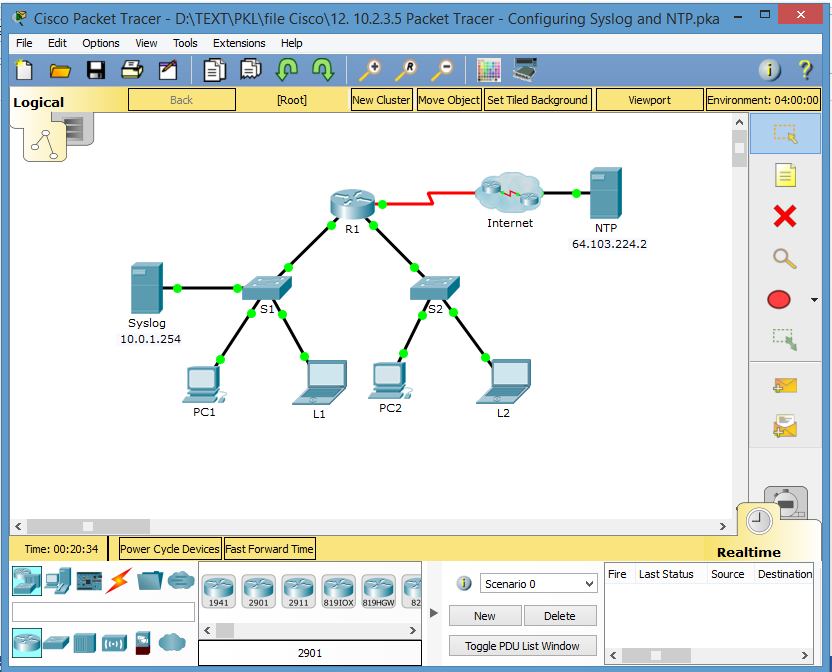Select router R1 in the topology
Image resolution: width=832 pixels, height=672 pixels.
click(352, 204)
